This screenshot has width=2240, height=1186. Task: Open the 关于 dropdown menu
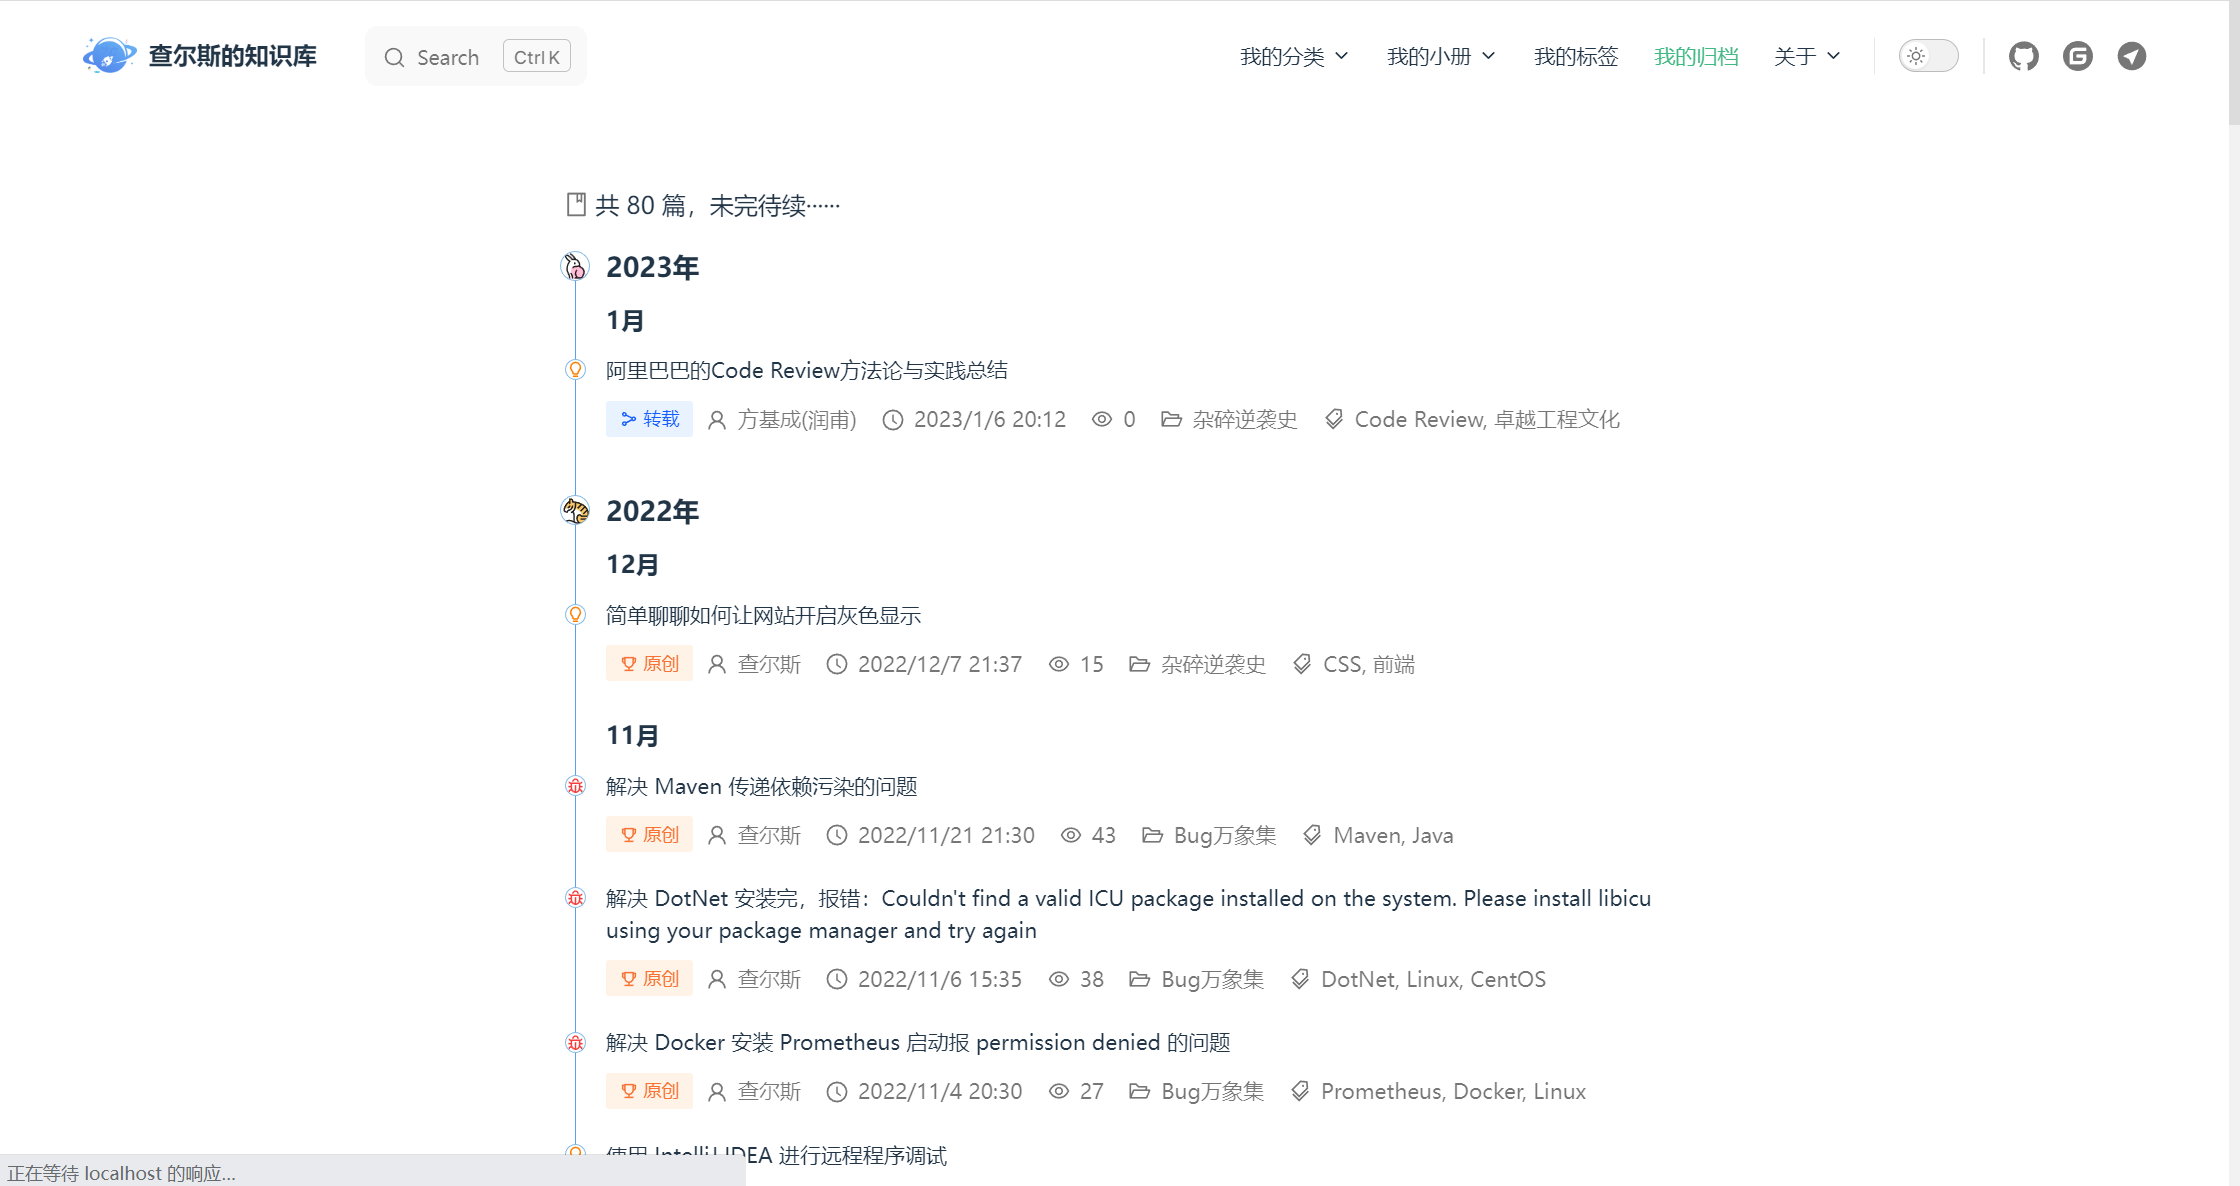1806,57
